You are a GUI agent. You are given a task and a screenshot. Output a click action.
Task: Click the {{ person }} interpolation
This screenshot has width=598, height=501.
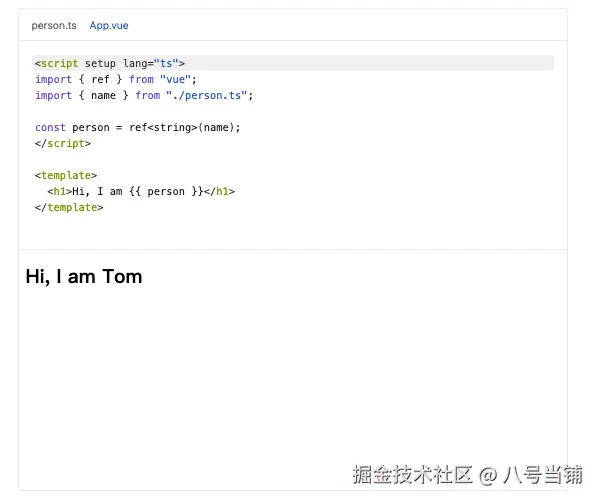166,191
